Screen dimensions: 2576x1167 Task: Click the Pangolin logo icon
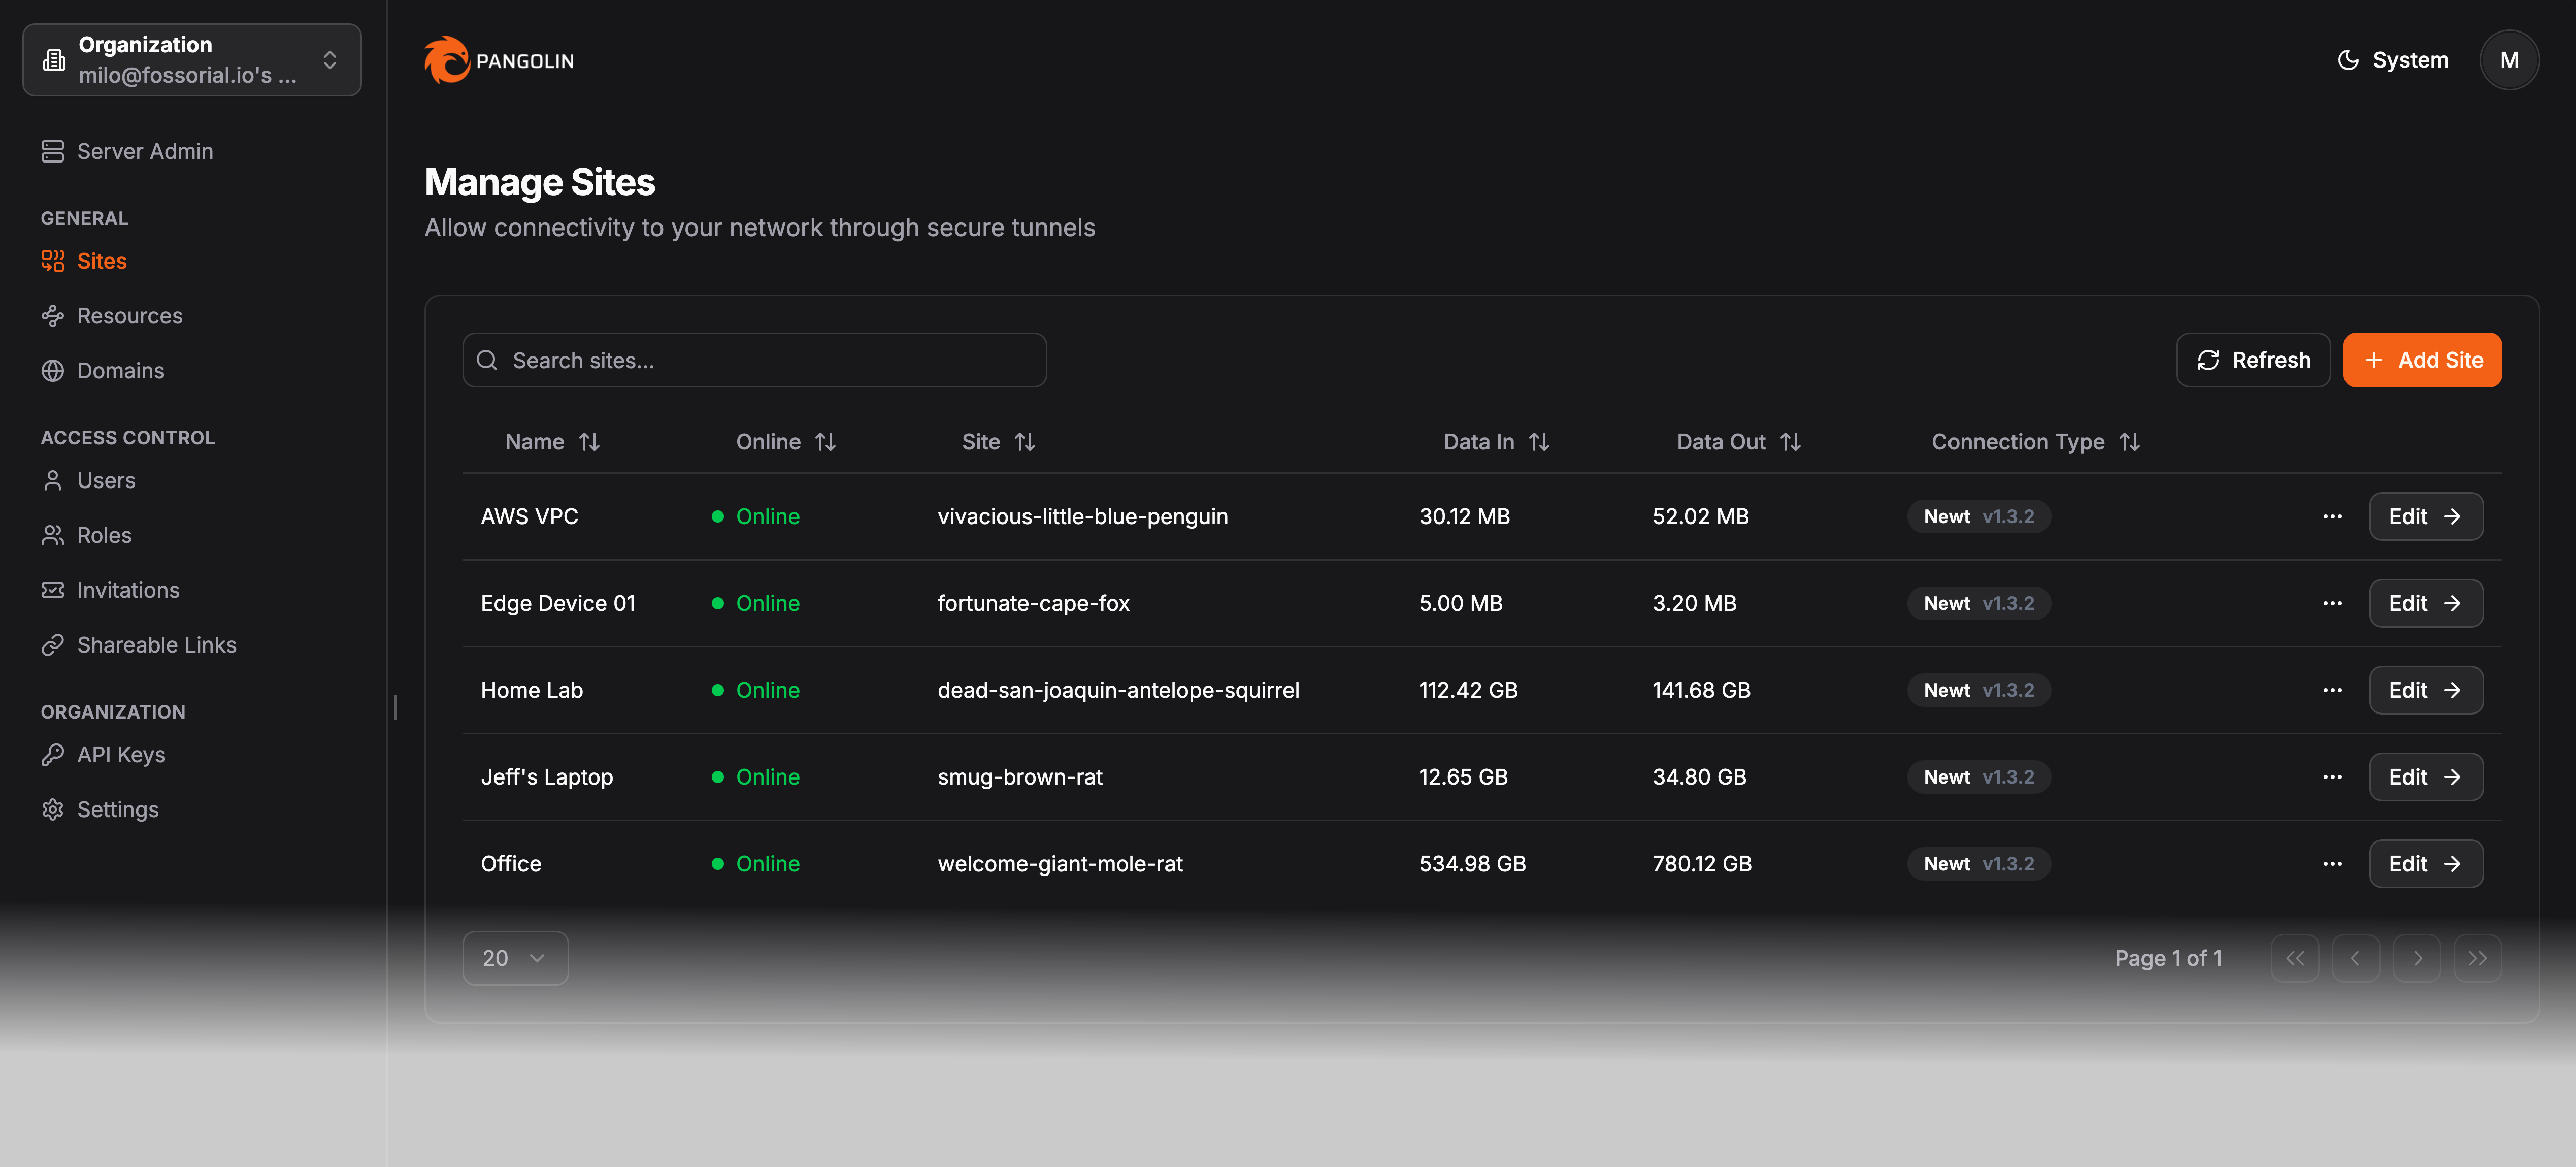click(446, 60)
